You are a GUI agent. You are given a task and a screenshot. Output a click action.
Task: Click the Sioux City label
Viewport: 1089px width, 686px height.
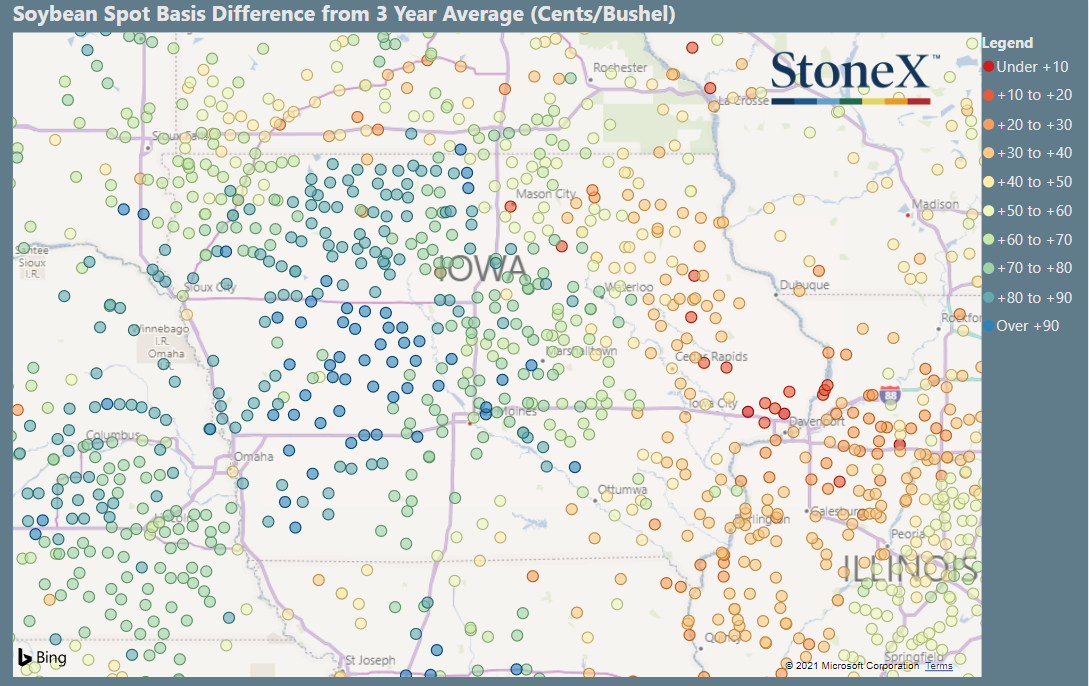(x=210, y=287)
